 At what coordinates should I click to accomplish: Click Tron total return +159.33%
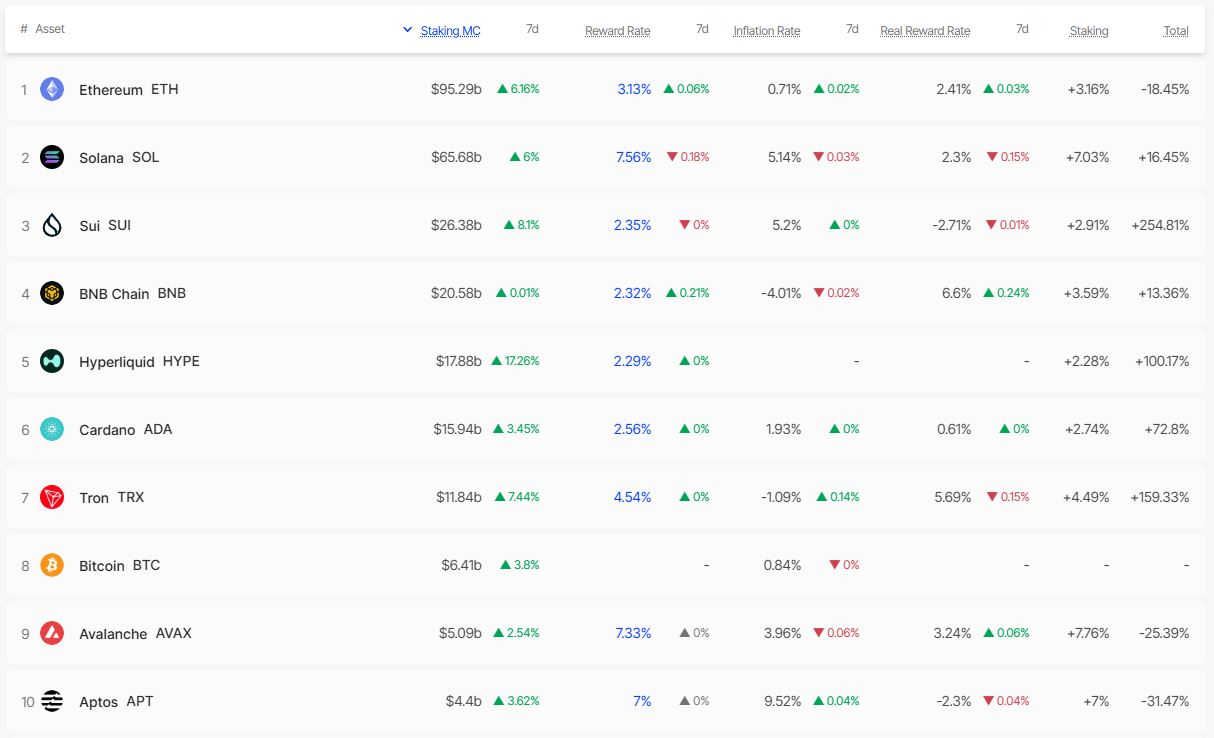[x=1160, y=497]
